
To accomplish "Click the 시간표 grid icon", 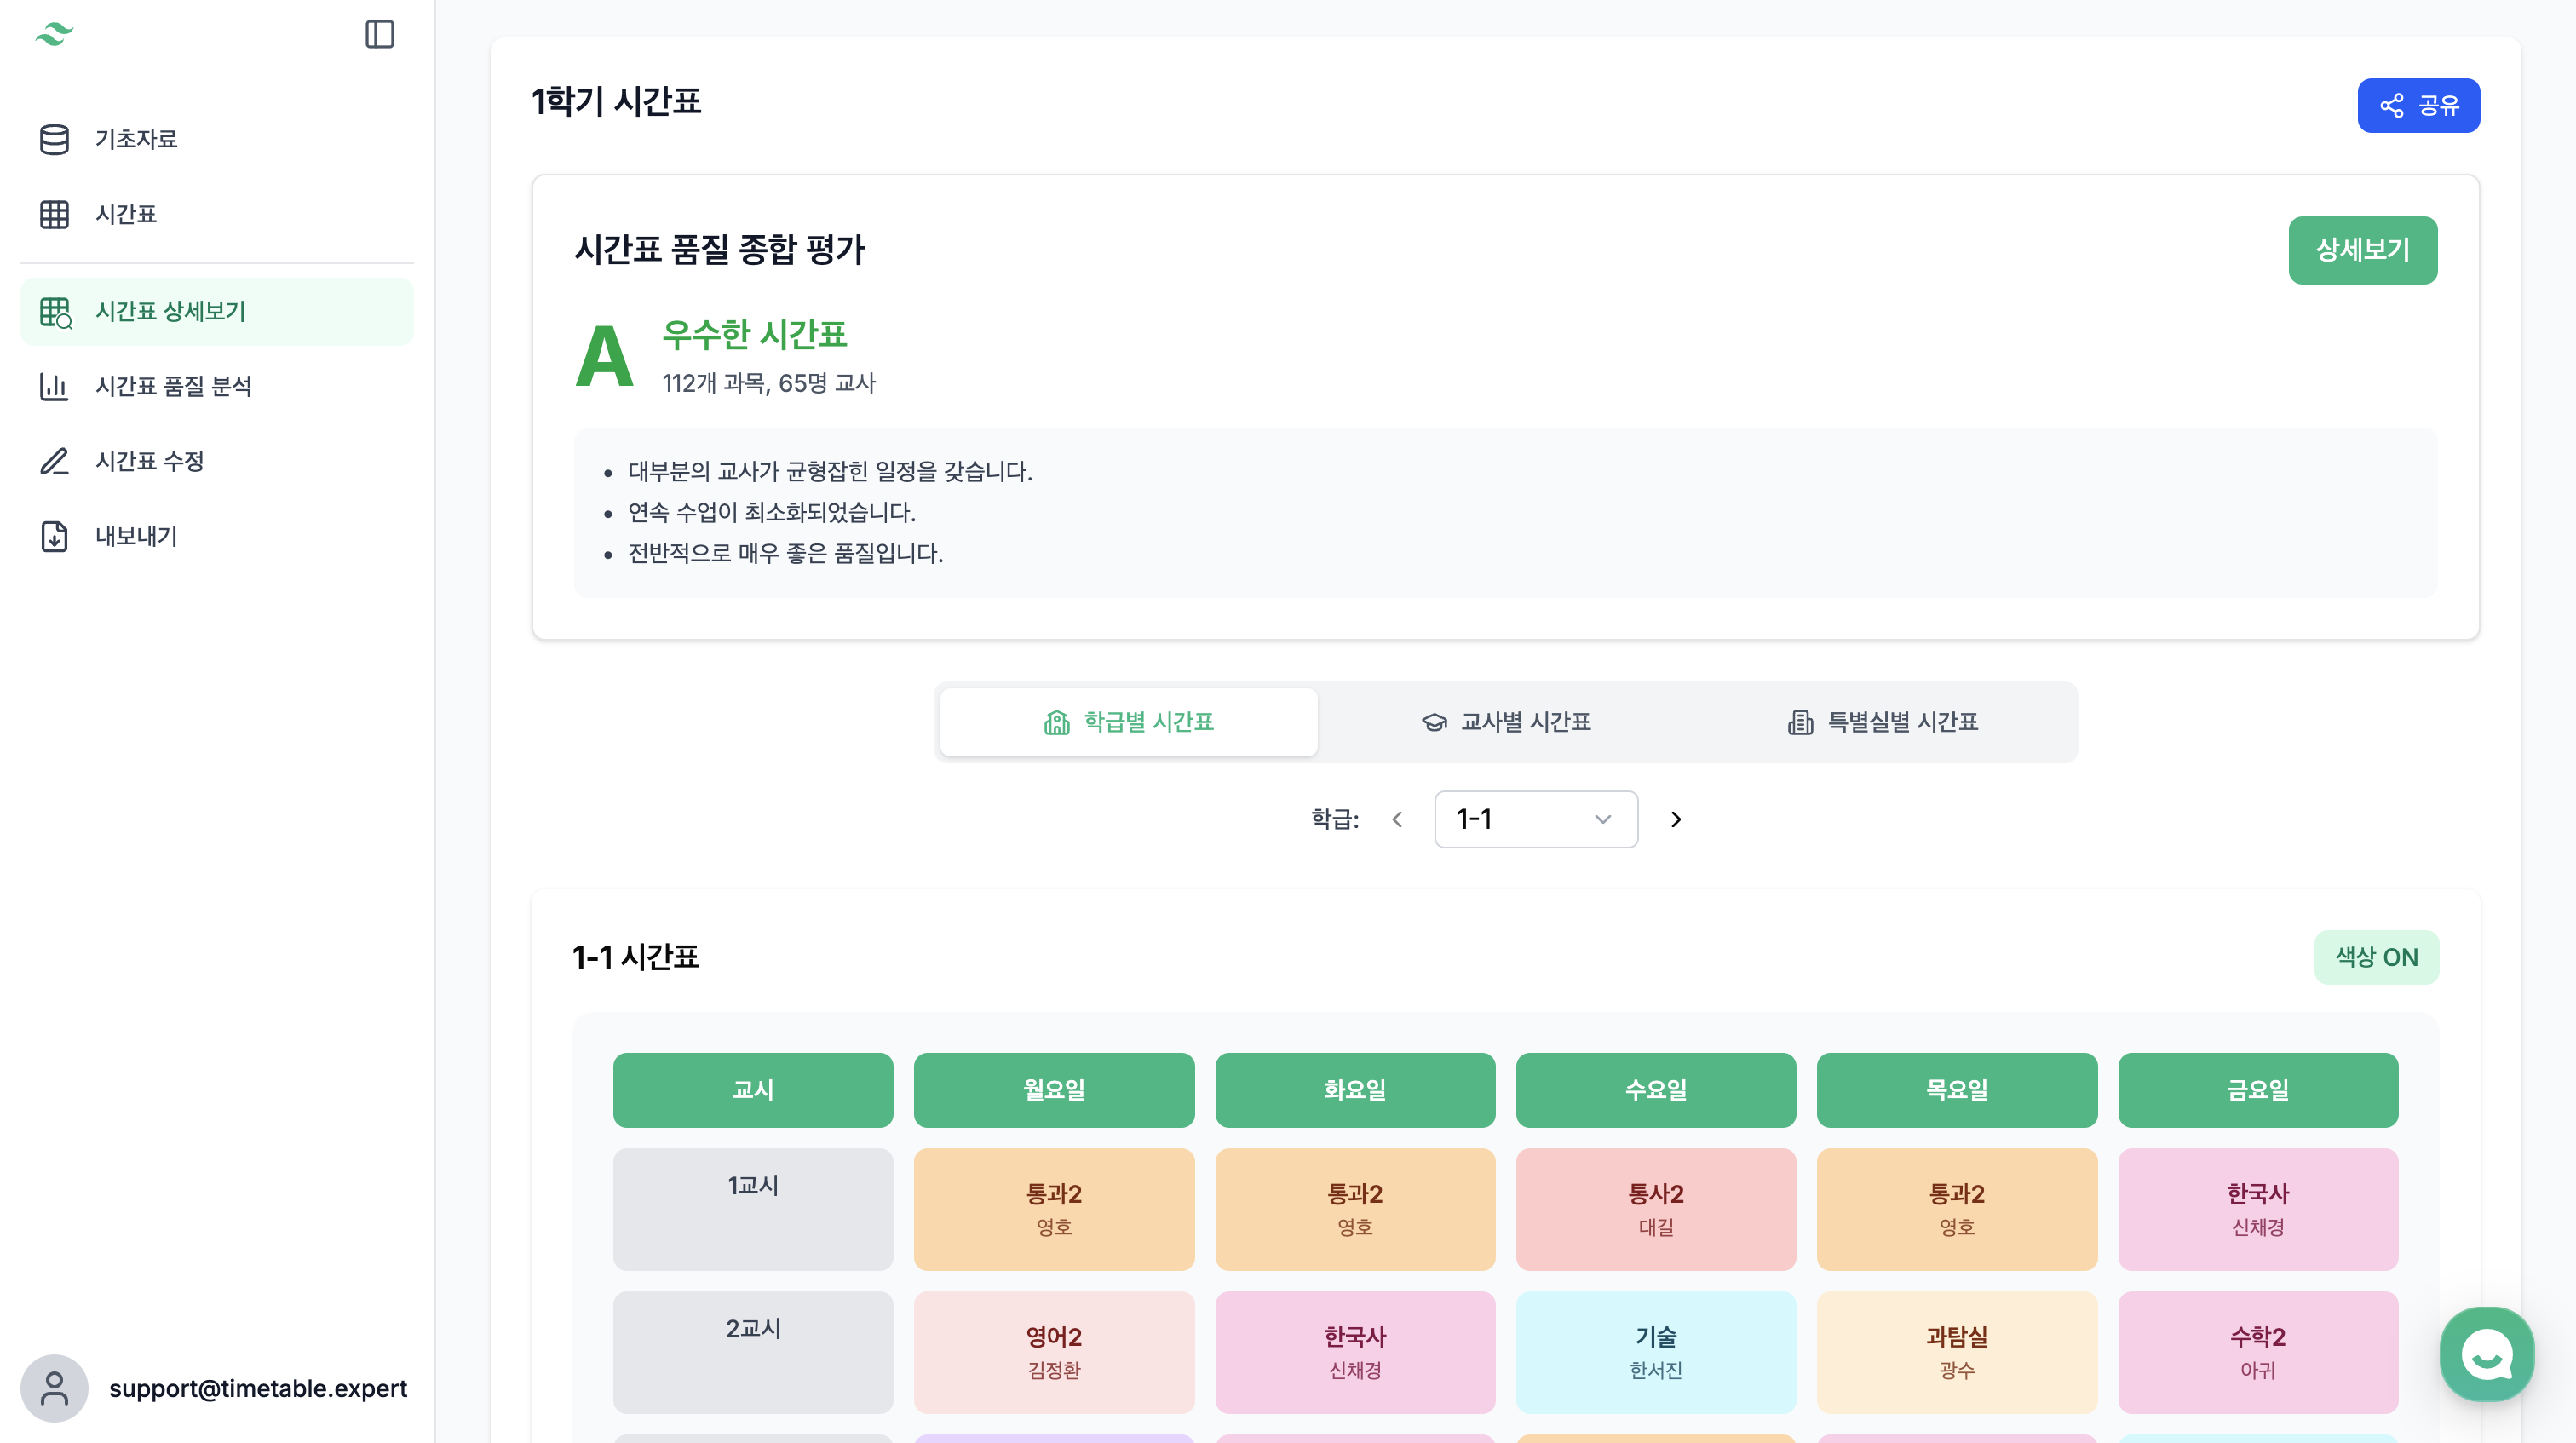I will [54, 214].
